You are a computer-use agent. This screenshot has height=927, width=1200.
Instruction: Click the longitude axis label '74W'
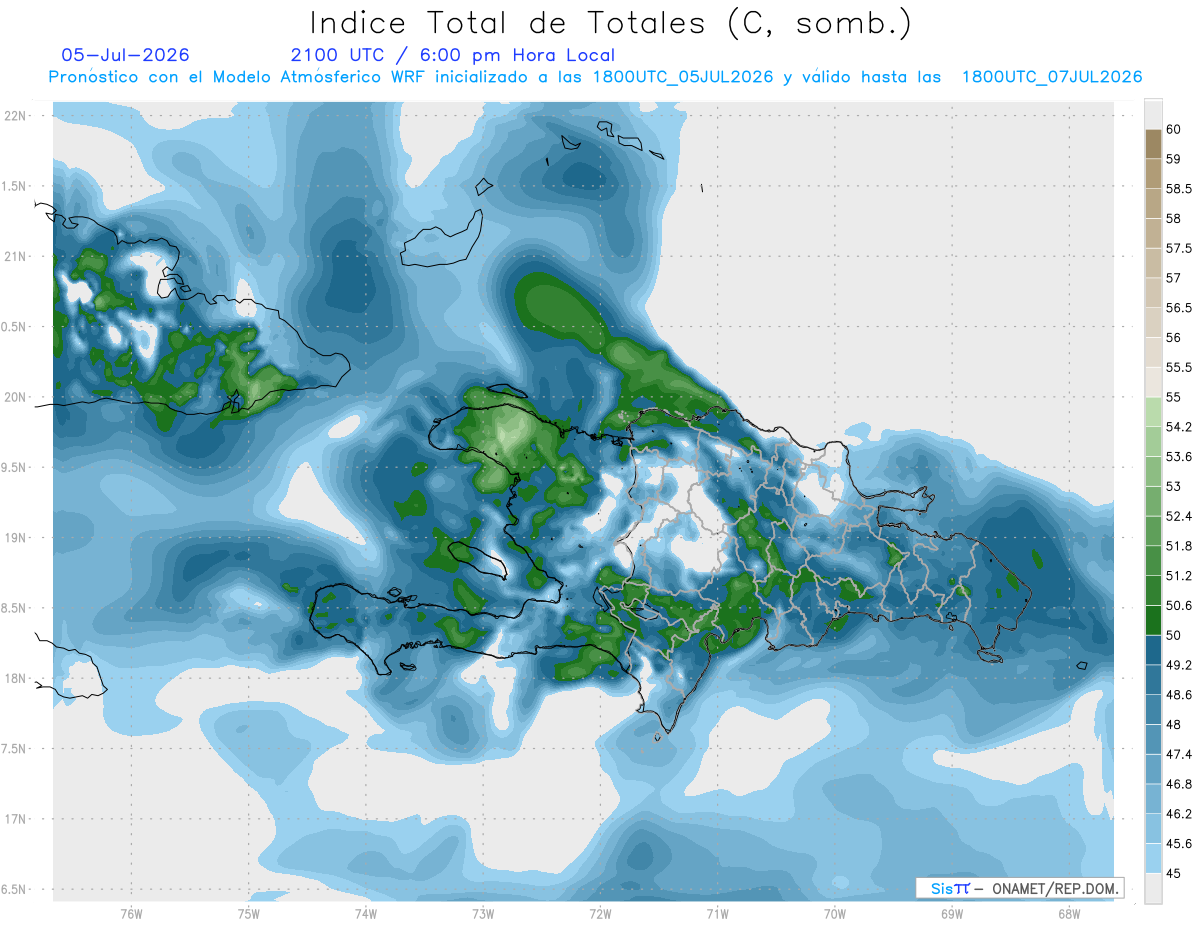366,914
